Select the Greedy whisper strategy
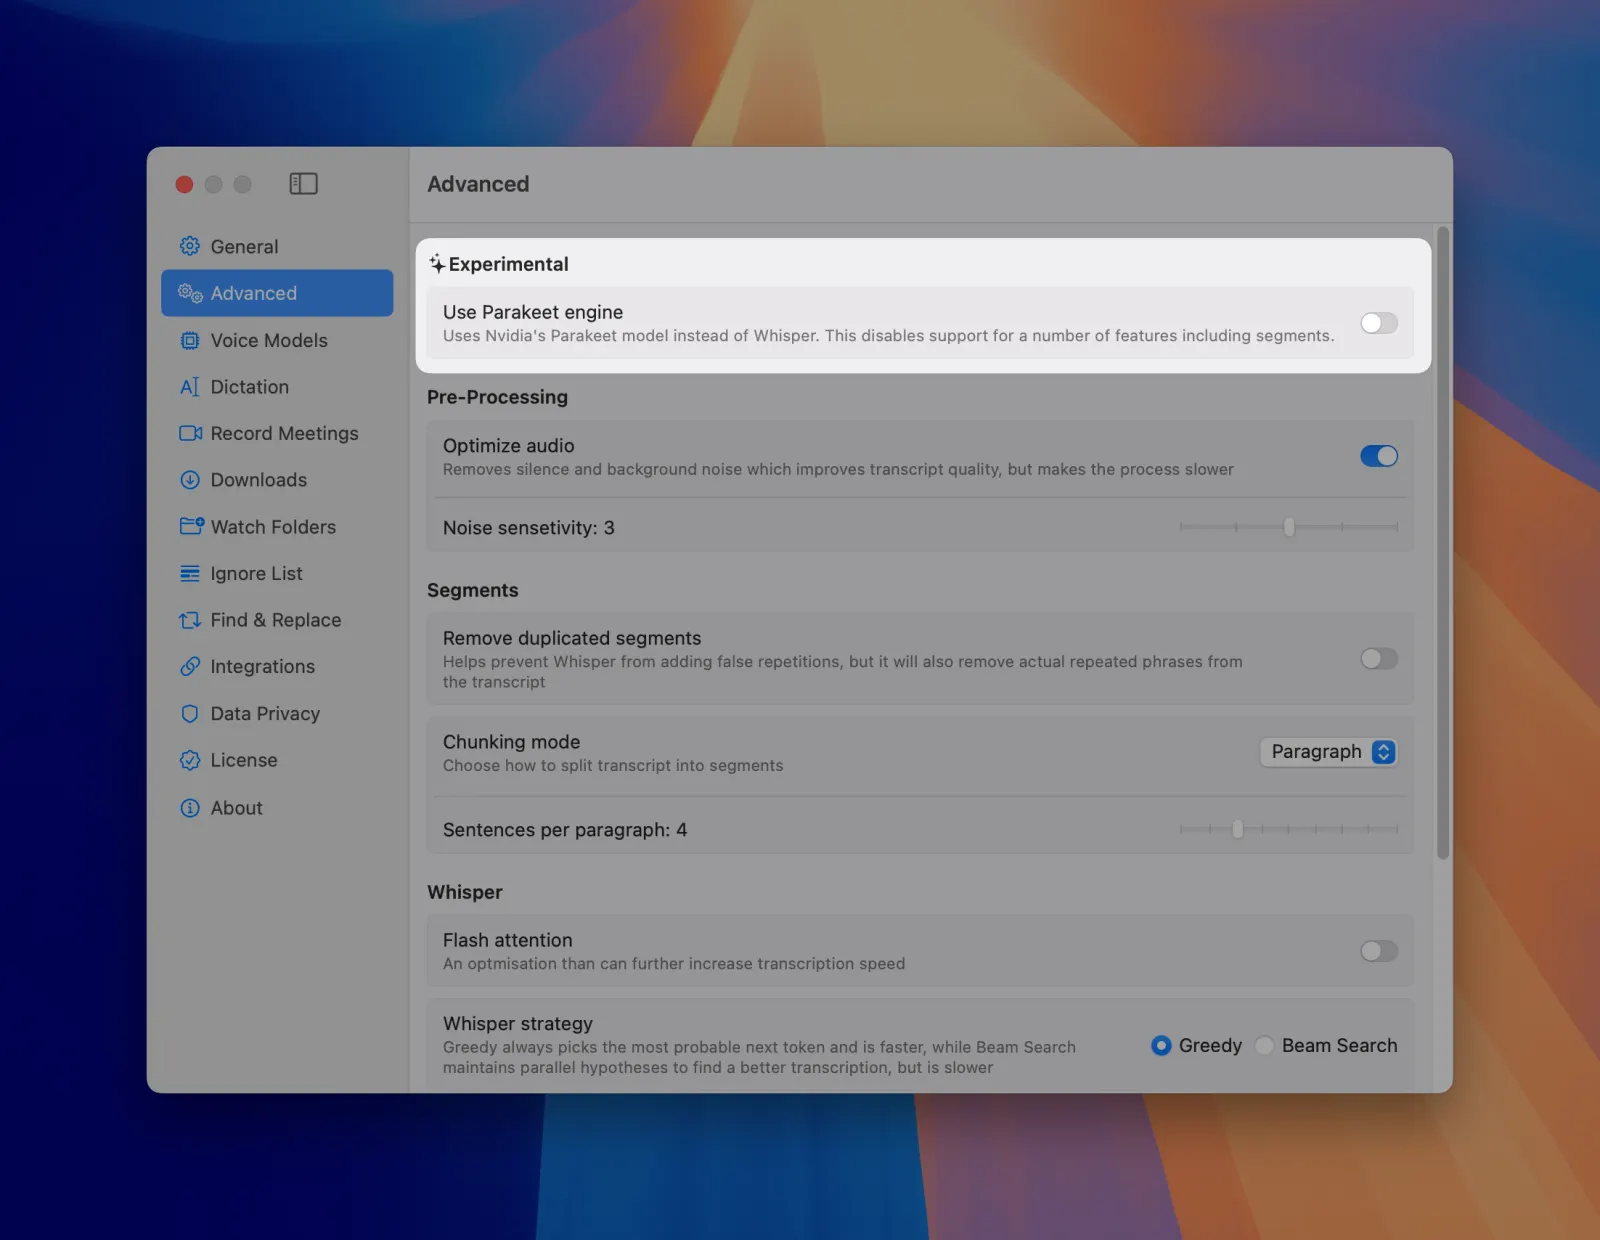Image resolution: width=1600 pixels, height=1240 pixels. [x=1161, y=1045]
